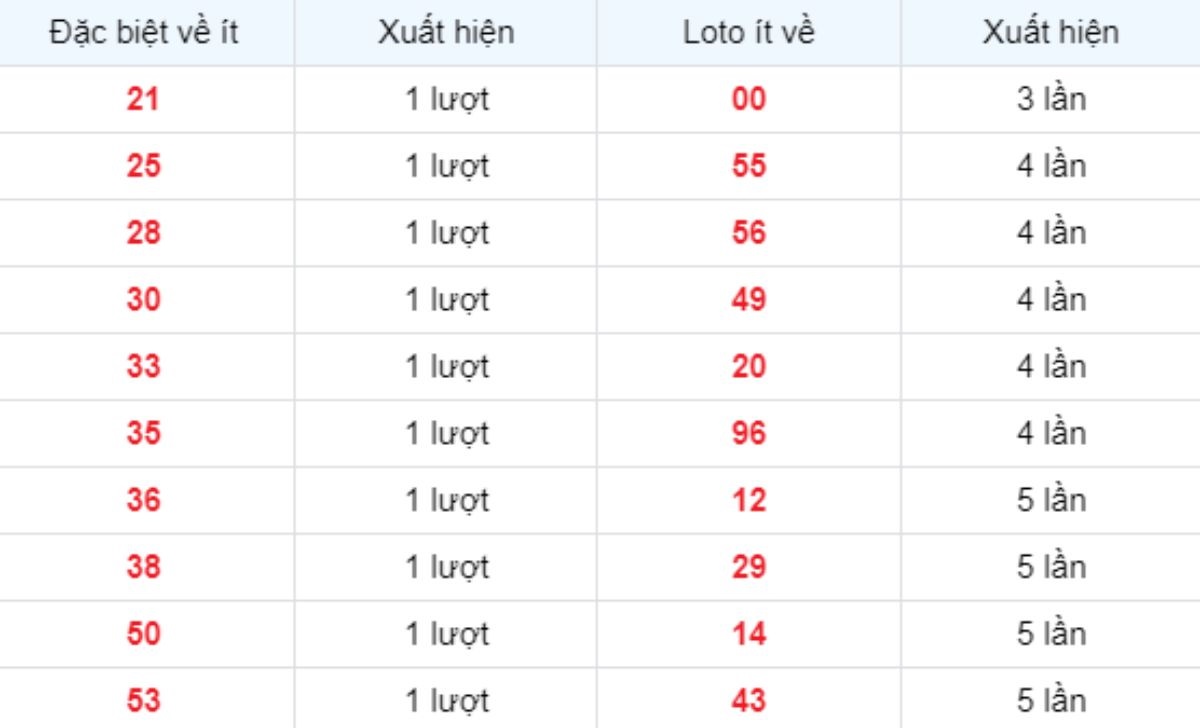Click loto number 56
The image size is (1200, 728).
749,233
